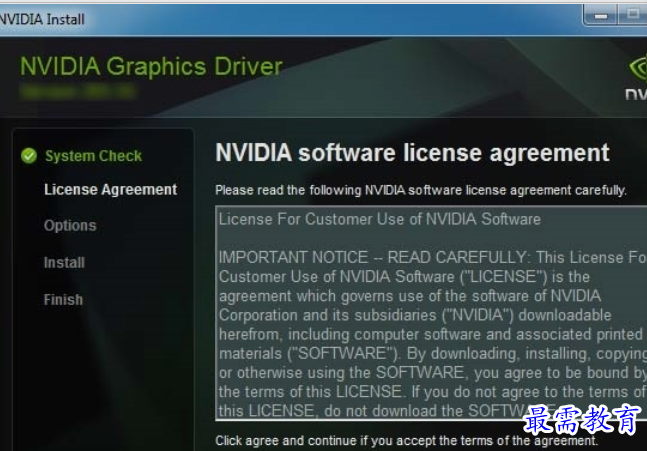This screenshot has width=647, height=451.
Task: Click the 'NVIDIA software license agreement' heading
Action: [x=412, y=153]
